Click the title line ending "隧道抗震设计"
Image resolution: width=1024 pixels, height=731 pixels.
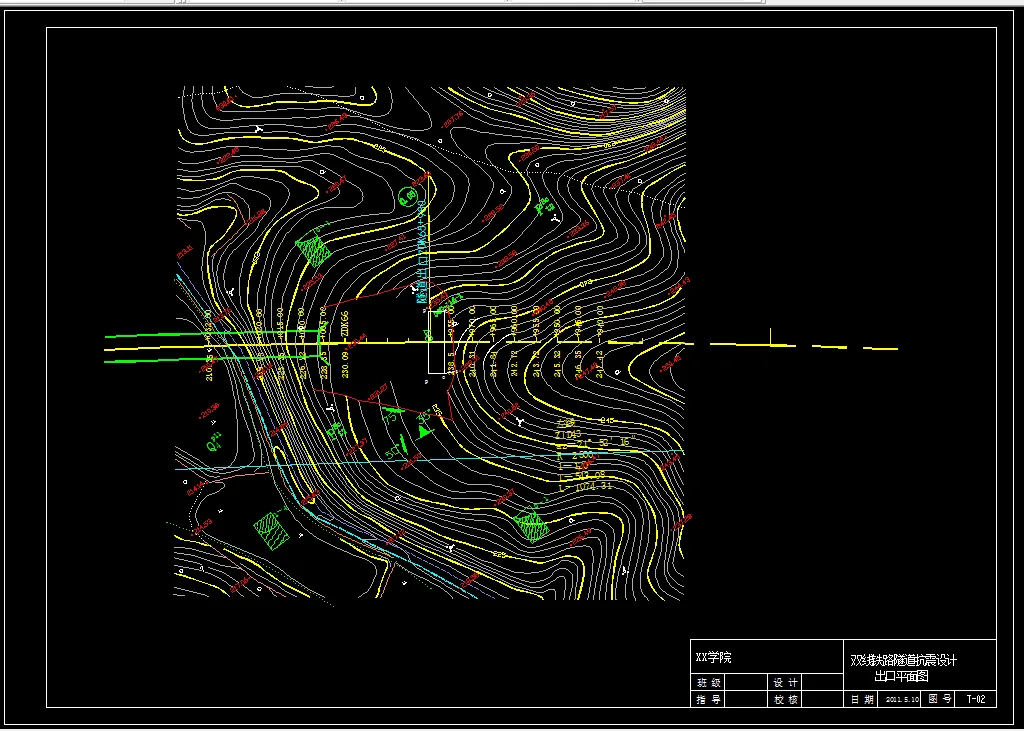click(904, 660)
